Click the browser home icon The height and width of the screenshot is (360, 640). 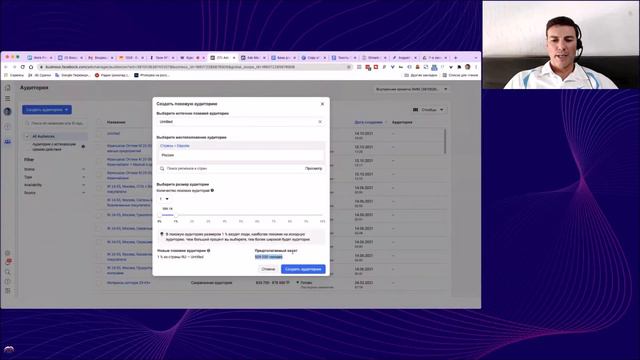[x=31, y=67]
